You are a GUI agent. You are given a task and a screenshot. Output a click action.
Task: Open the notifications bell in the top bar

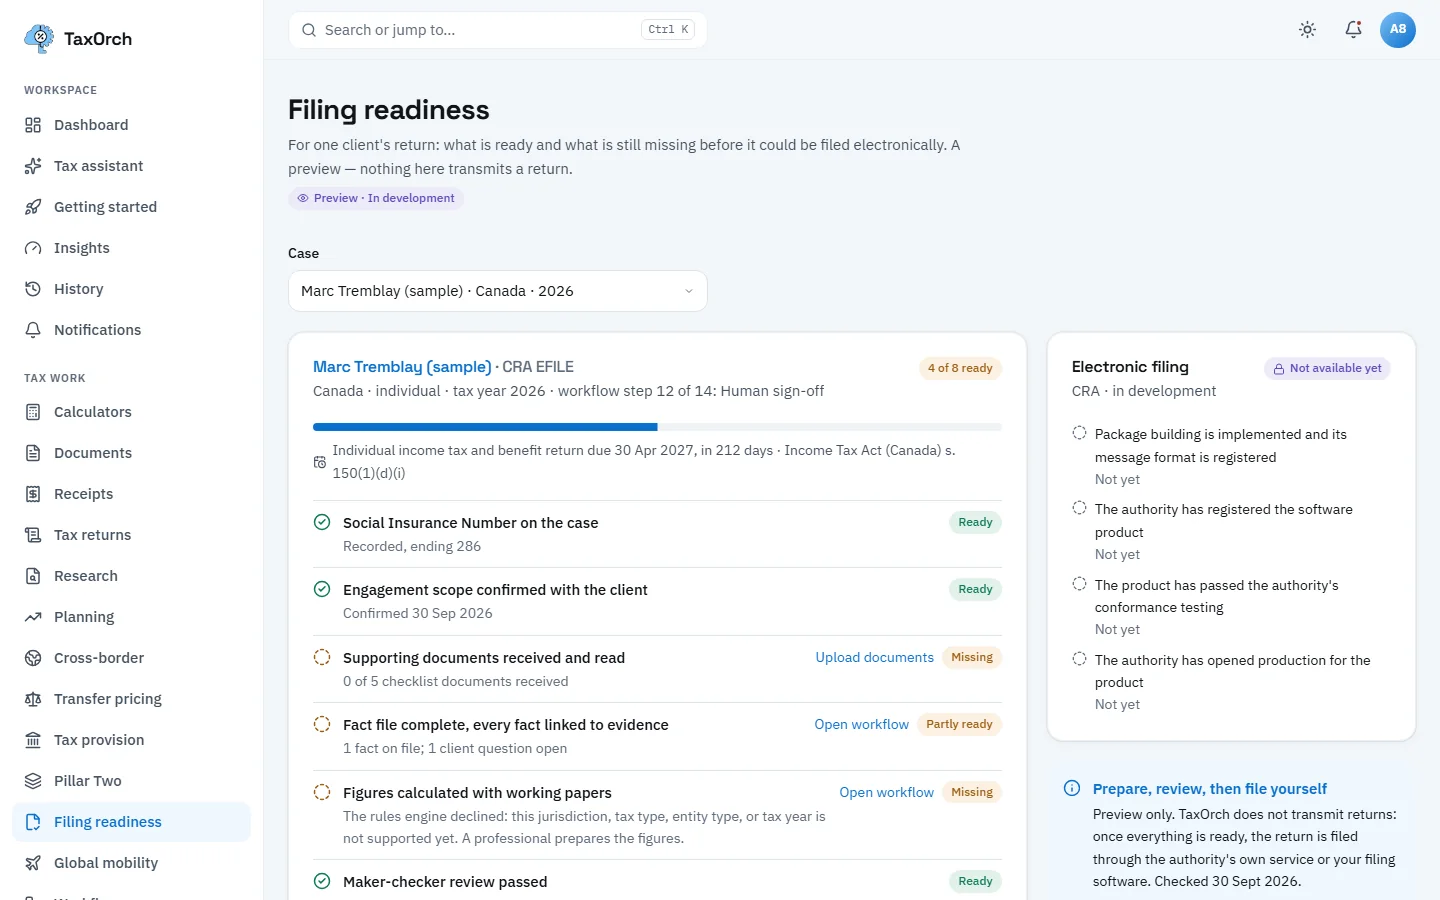[1353, 30]
